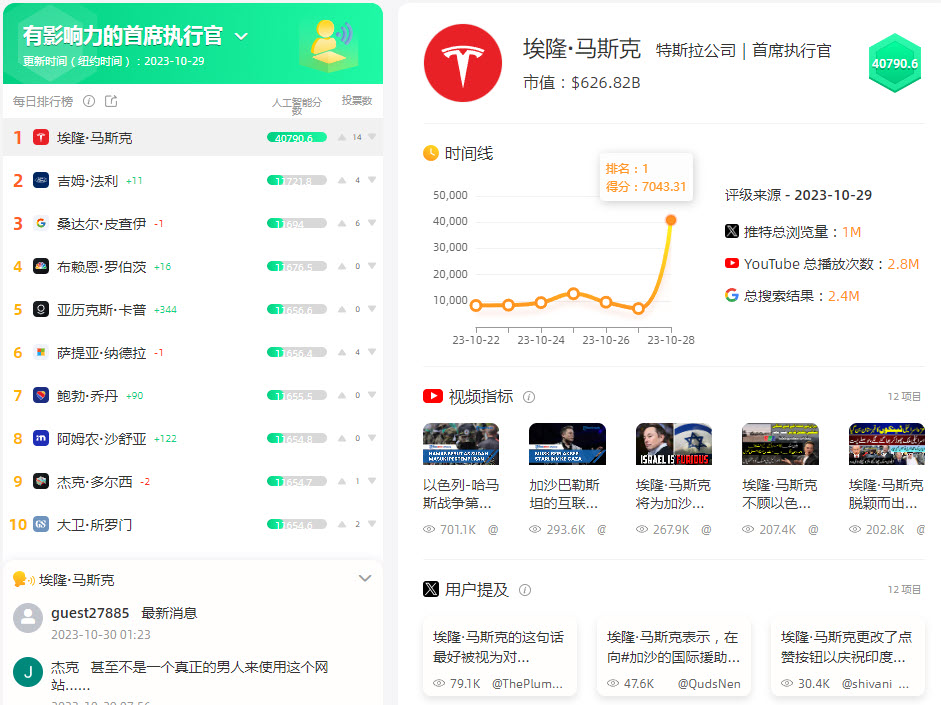
Task: Click the green hexagon score badge 40790.6
Action: click(x=895, y=63)
